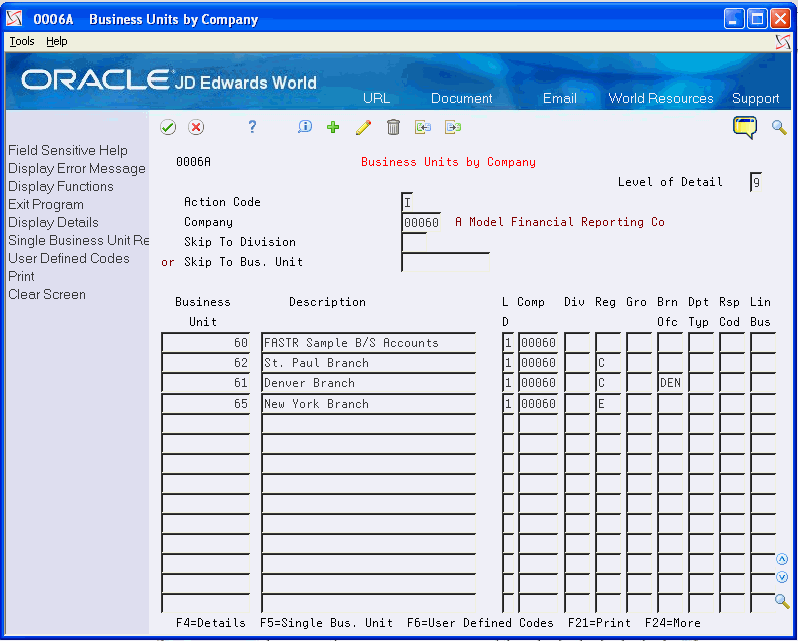This screenshot has width=798, height=641.
Task: Click the St. Paul Branch description field
Action: [368, 363]
